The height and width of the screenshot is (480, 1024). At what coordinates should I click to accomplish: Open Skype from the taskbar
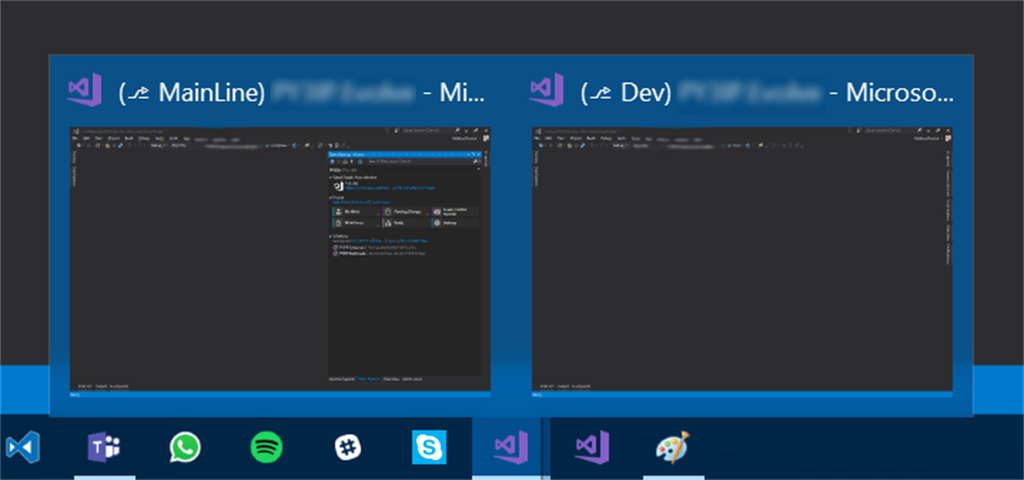point(429,447)
